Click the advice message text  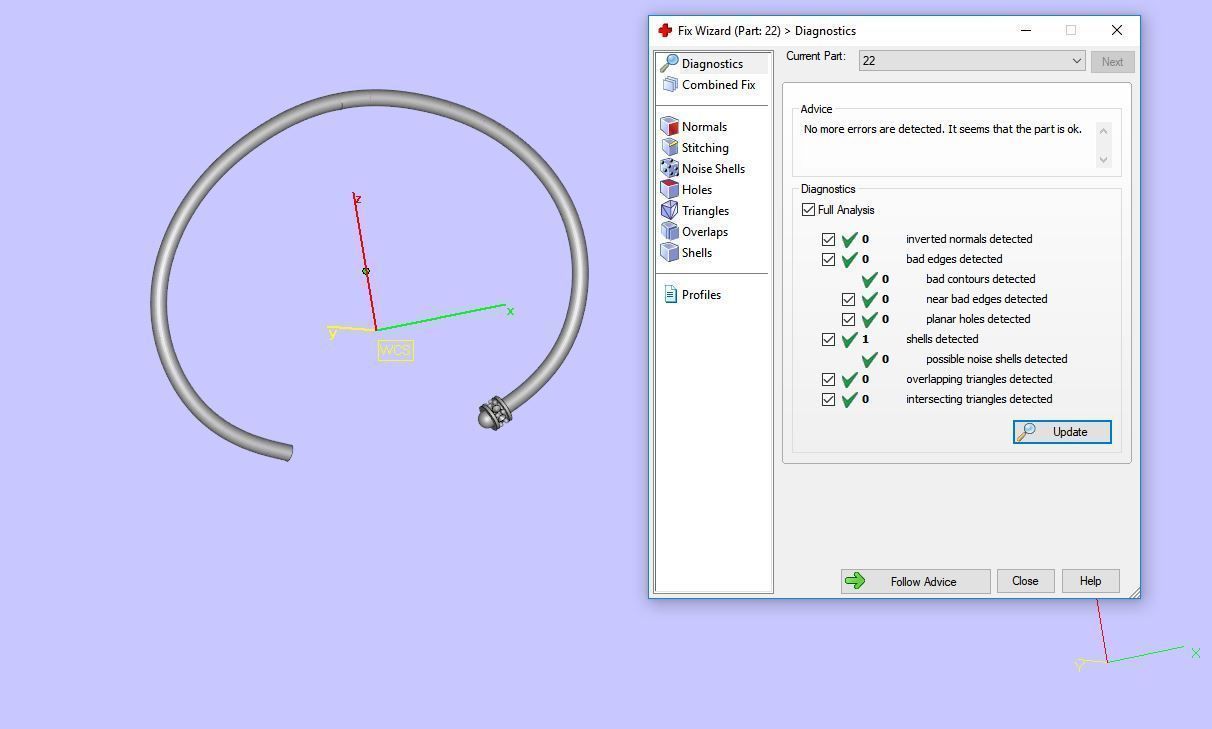pos(942,129)
